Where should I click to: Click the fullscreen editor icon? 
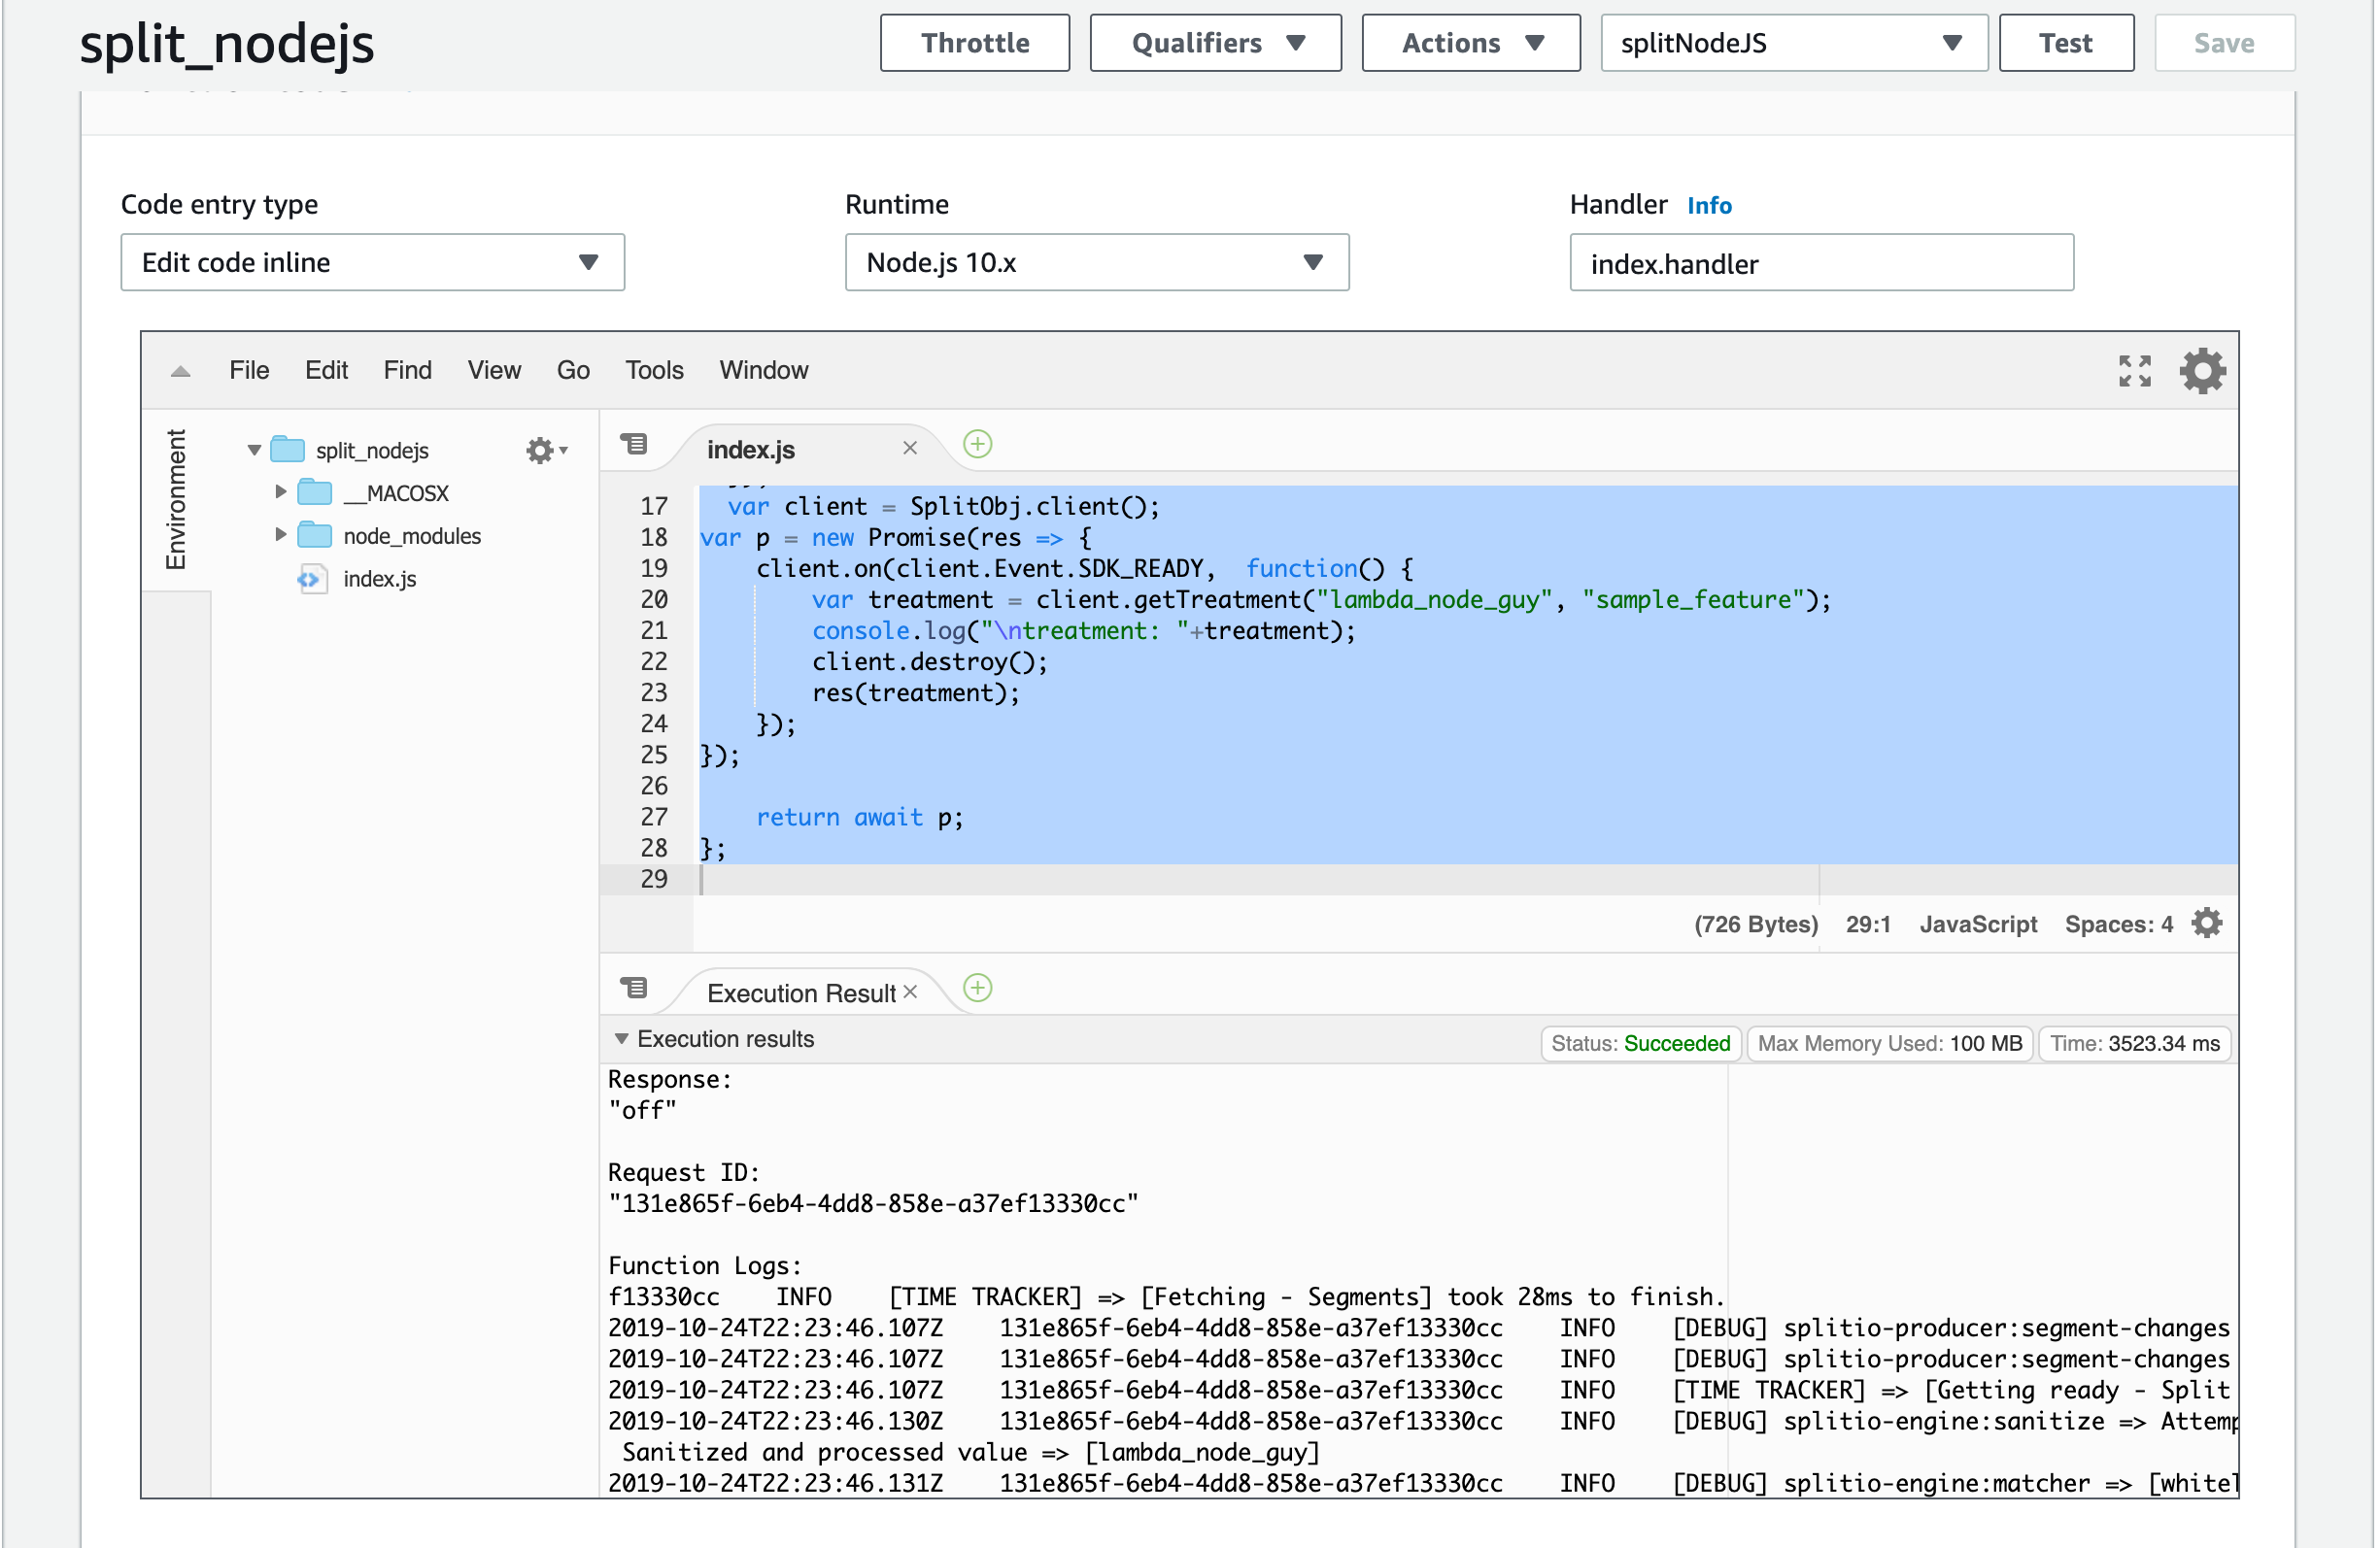pyautogui.click(x=2134, y=371)
